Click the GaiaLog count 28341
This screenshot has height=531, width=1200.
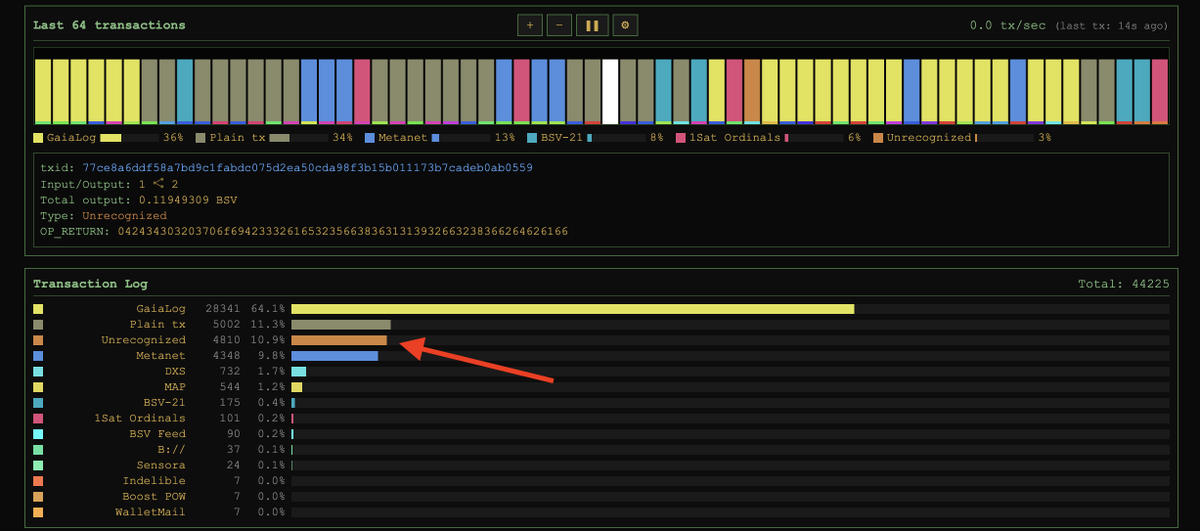(x=222, y=310)
